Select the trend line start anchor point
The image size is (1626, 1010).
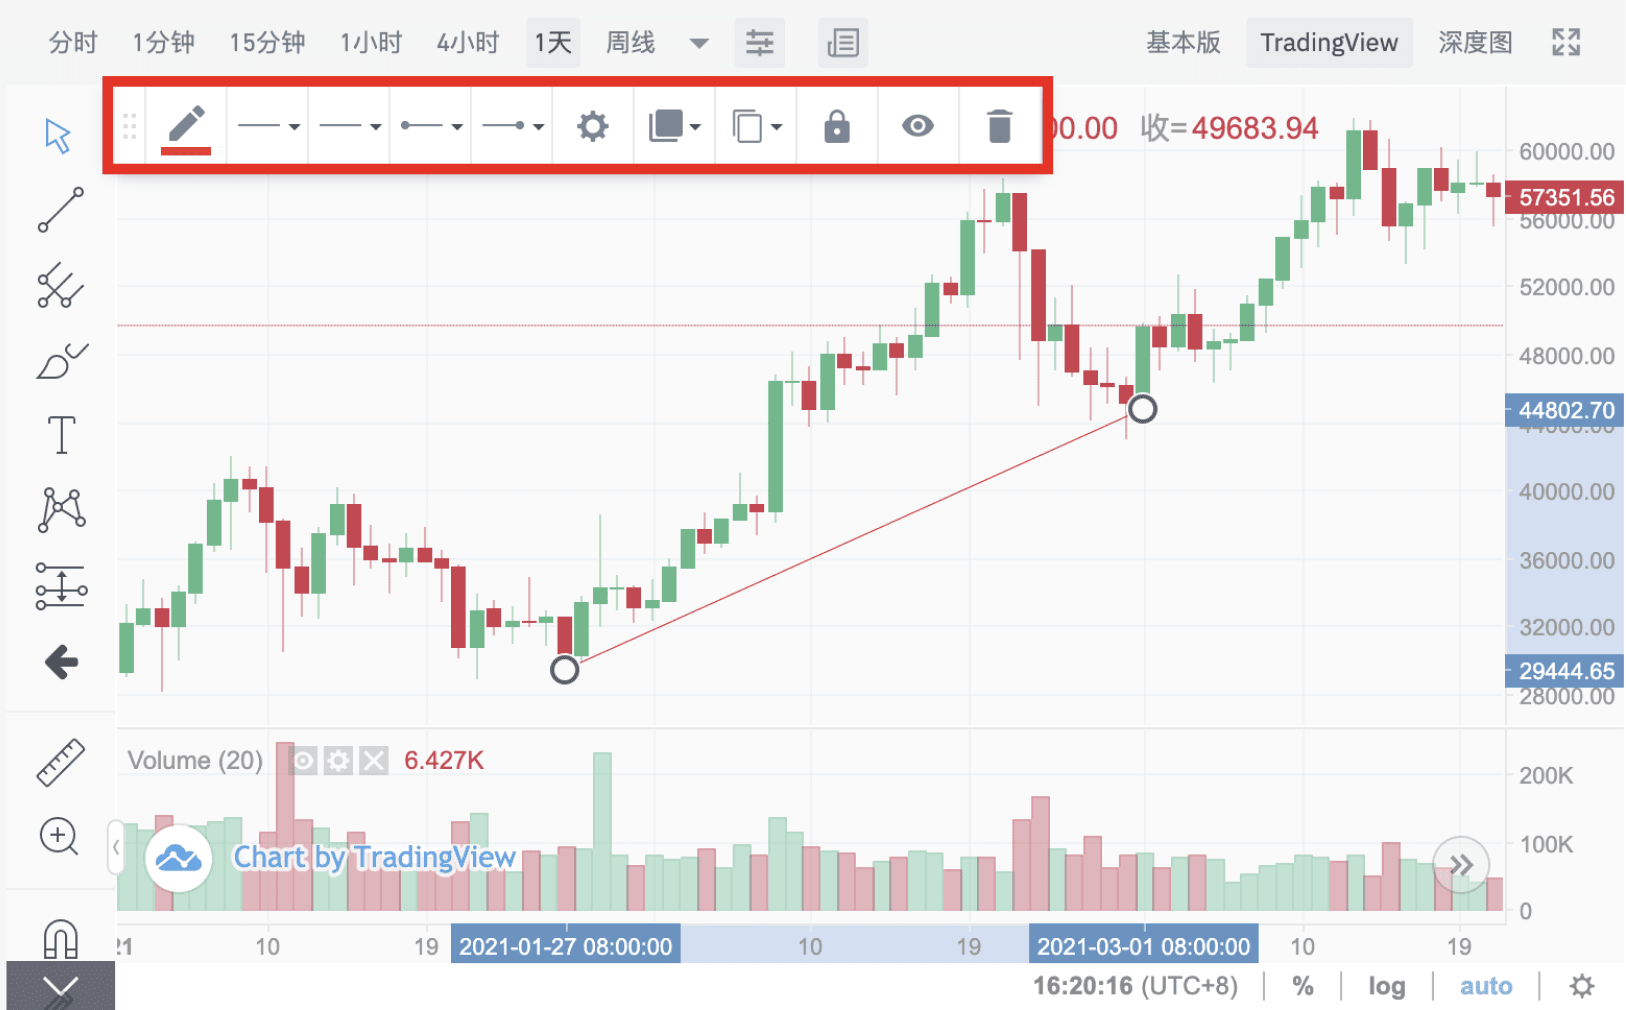pos(565,670)
